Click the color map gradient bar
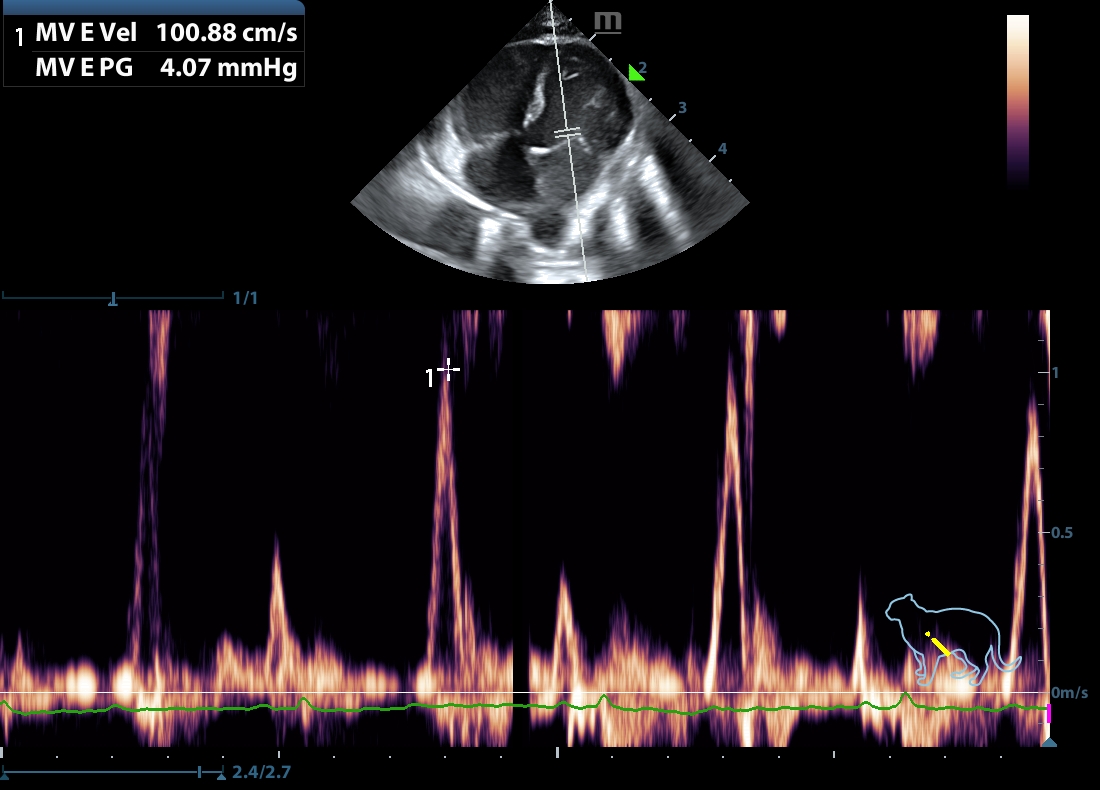The height and width of the screenshot is (790, 1100). point(1017,100)
